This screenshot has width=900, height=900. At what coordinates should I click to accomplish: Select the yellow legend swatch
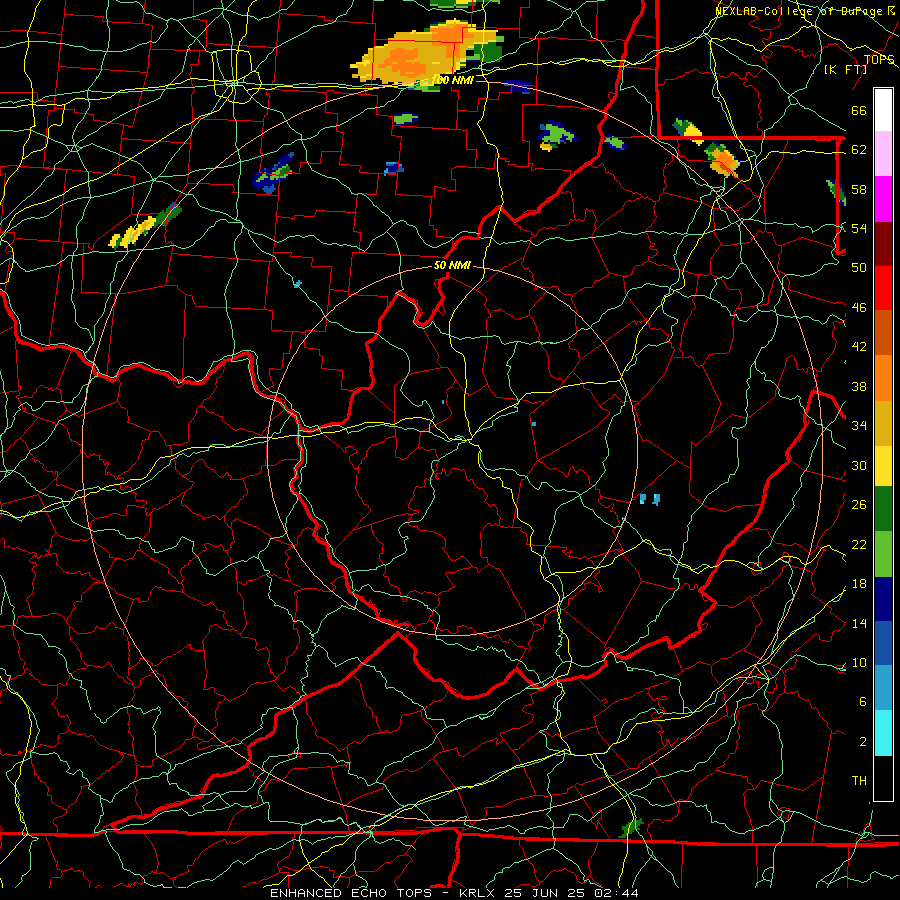click(883, 465)
